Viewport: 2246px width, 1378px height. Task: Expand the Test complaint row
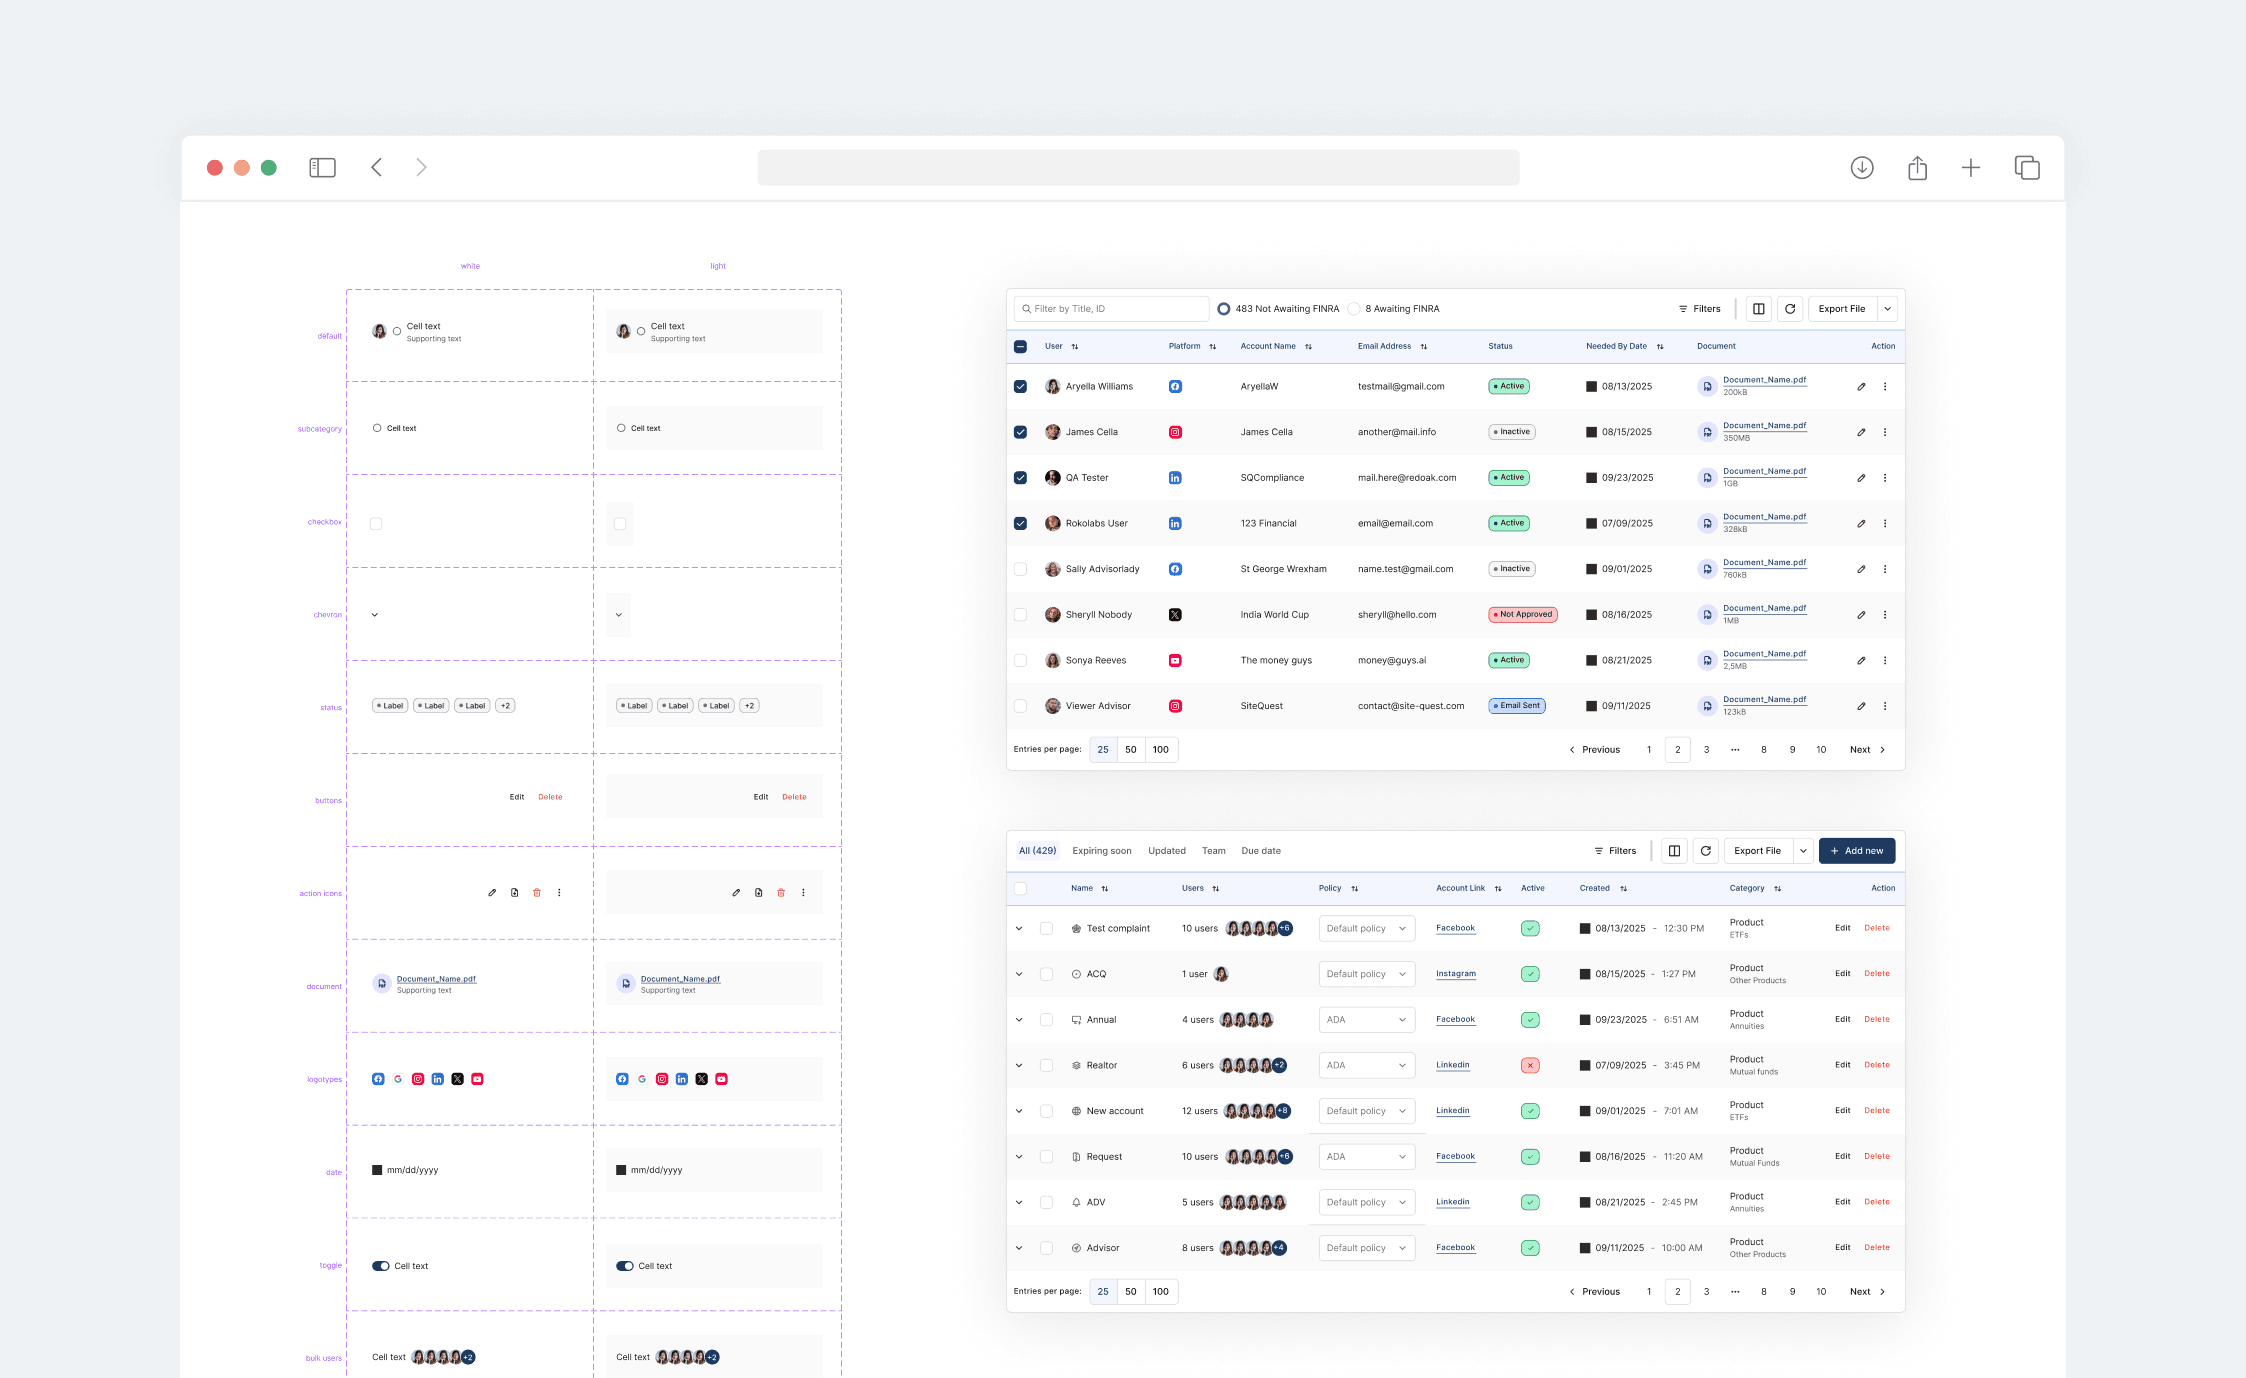(x=1019, y=928)
